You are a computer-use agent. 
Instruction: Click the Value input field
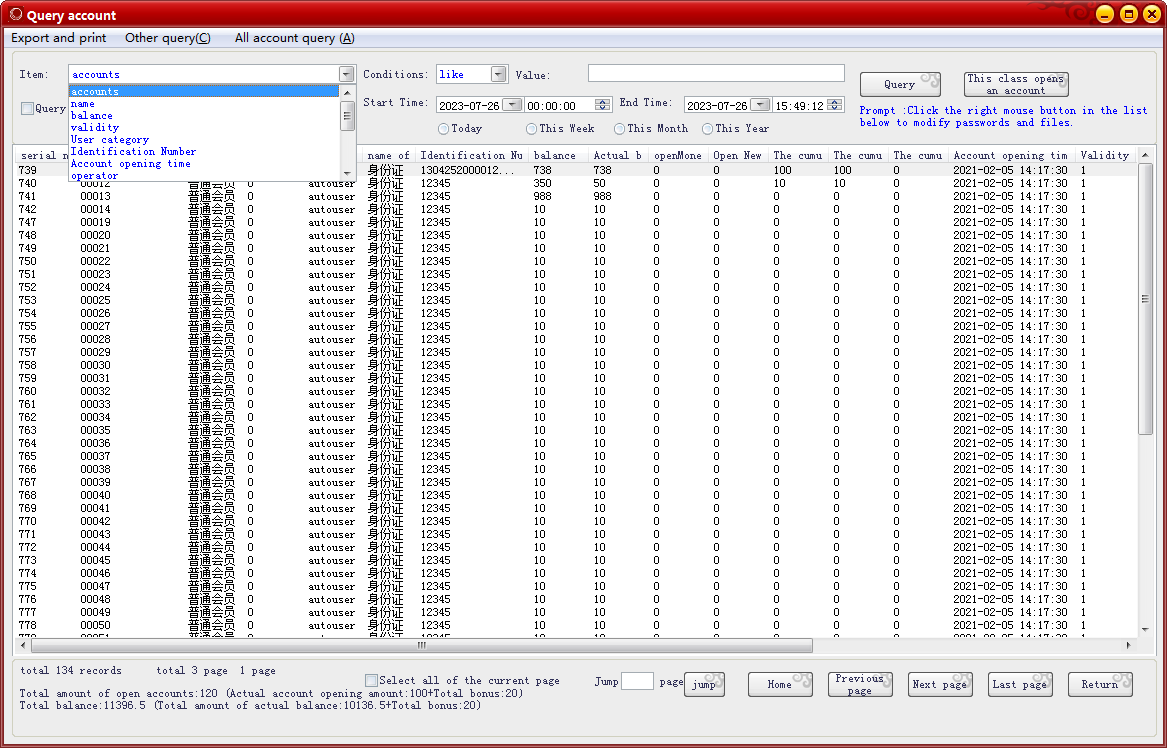716,73
